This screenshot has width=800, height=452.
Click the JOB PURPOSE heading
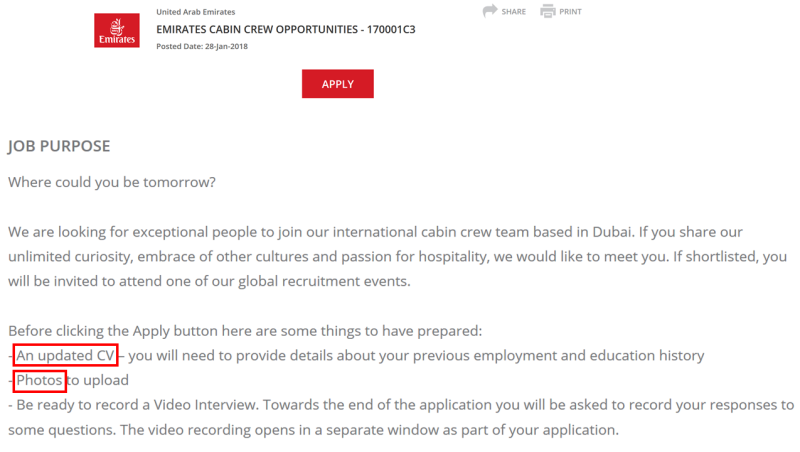coord(59,146)
